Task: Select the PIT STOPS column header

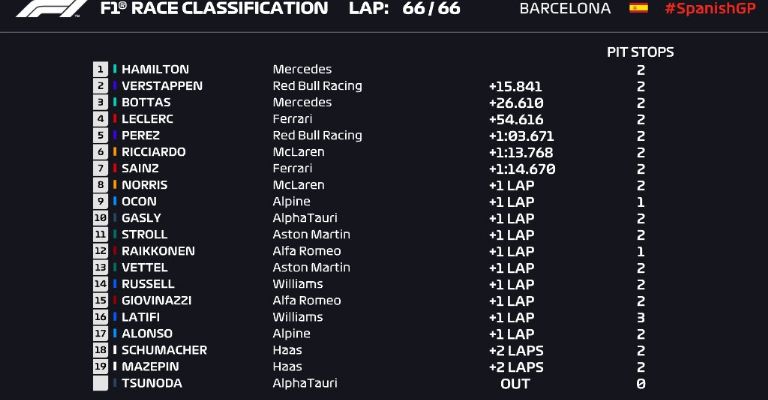Action: click(640, 52)
